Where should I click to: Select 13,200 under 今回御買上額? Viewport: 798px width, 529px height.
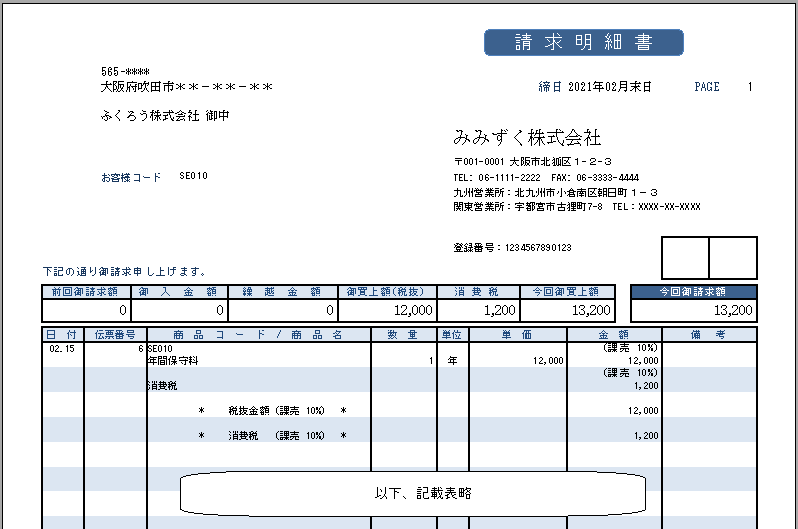point(591,310)
